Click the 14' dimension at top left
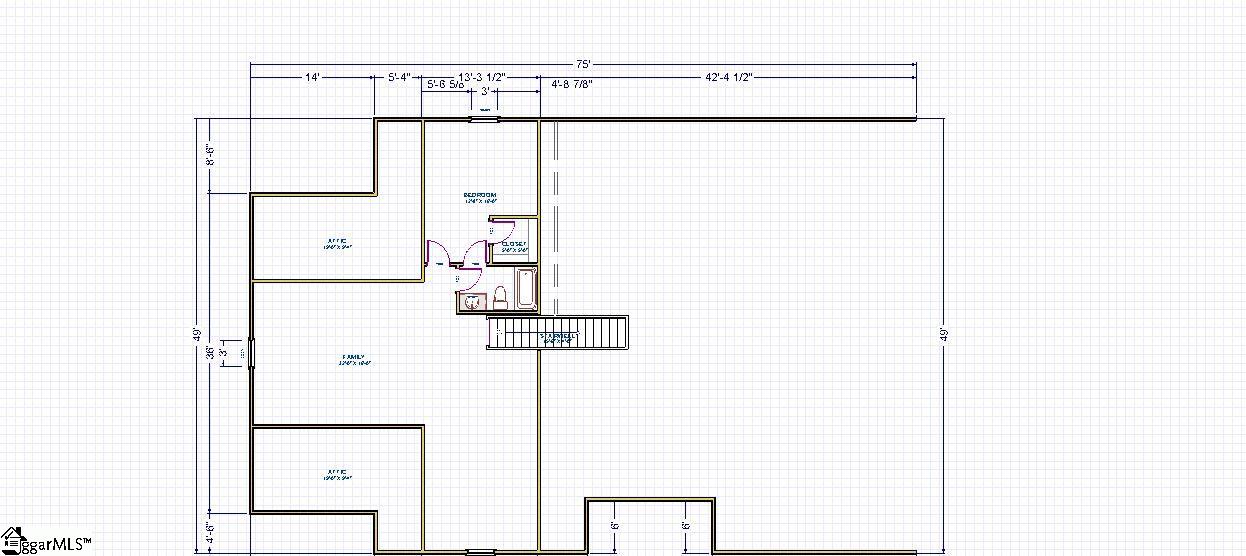Screen dimensions: 1246x556 312,77
